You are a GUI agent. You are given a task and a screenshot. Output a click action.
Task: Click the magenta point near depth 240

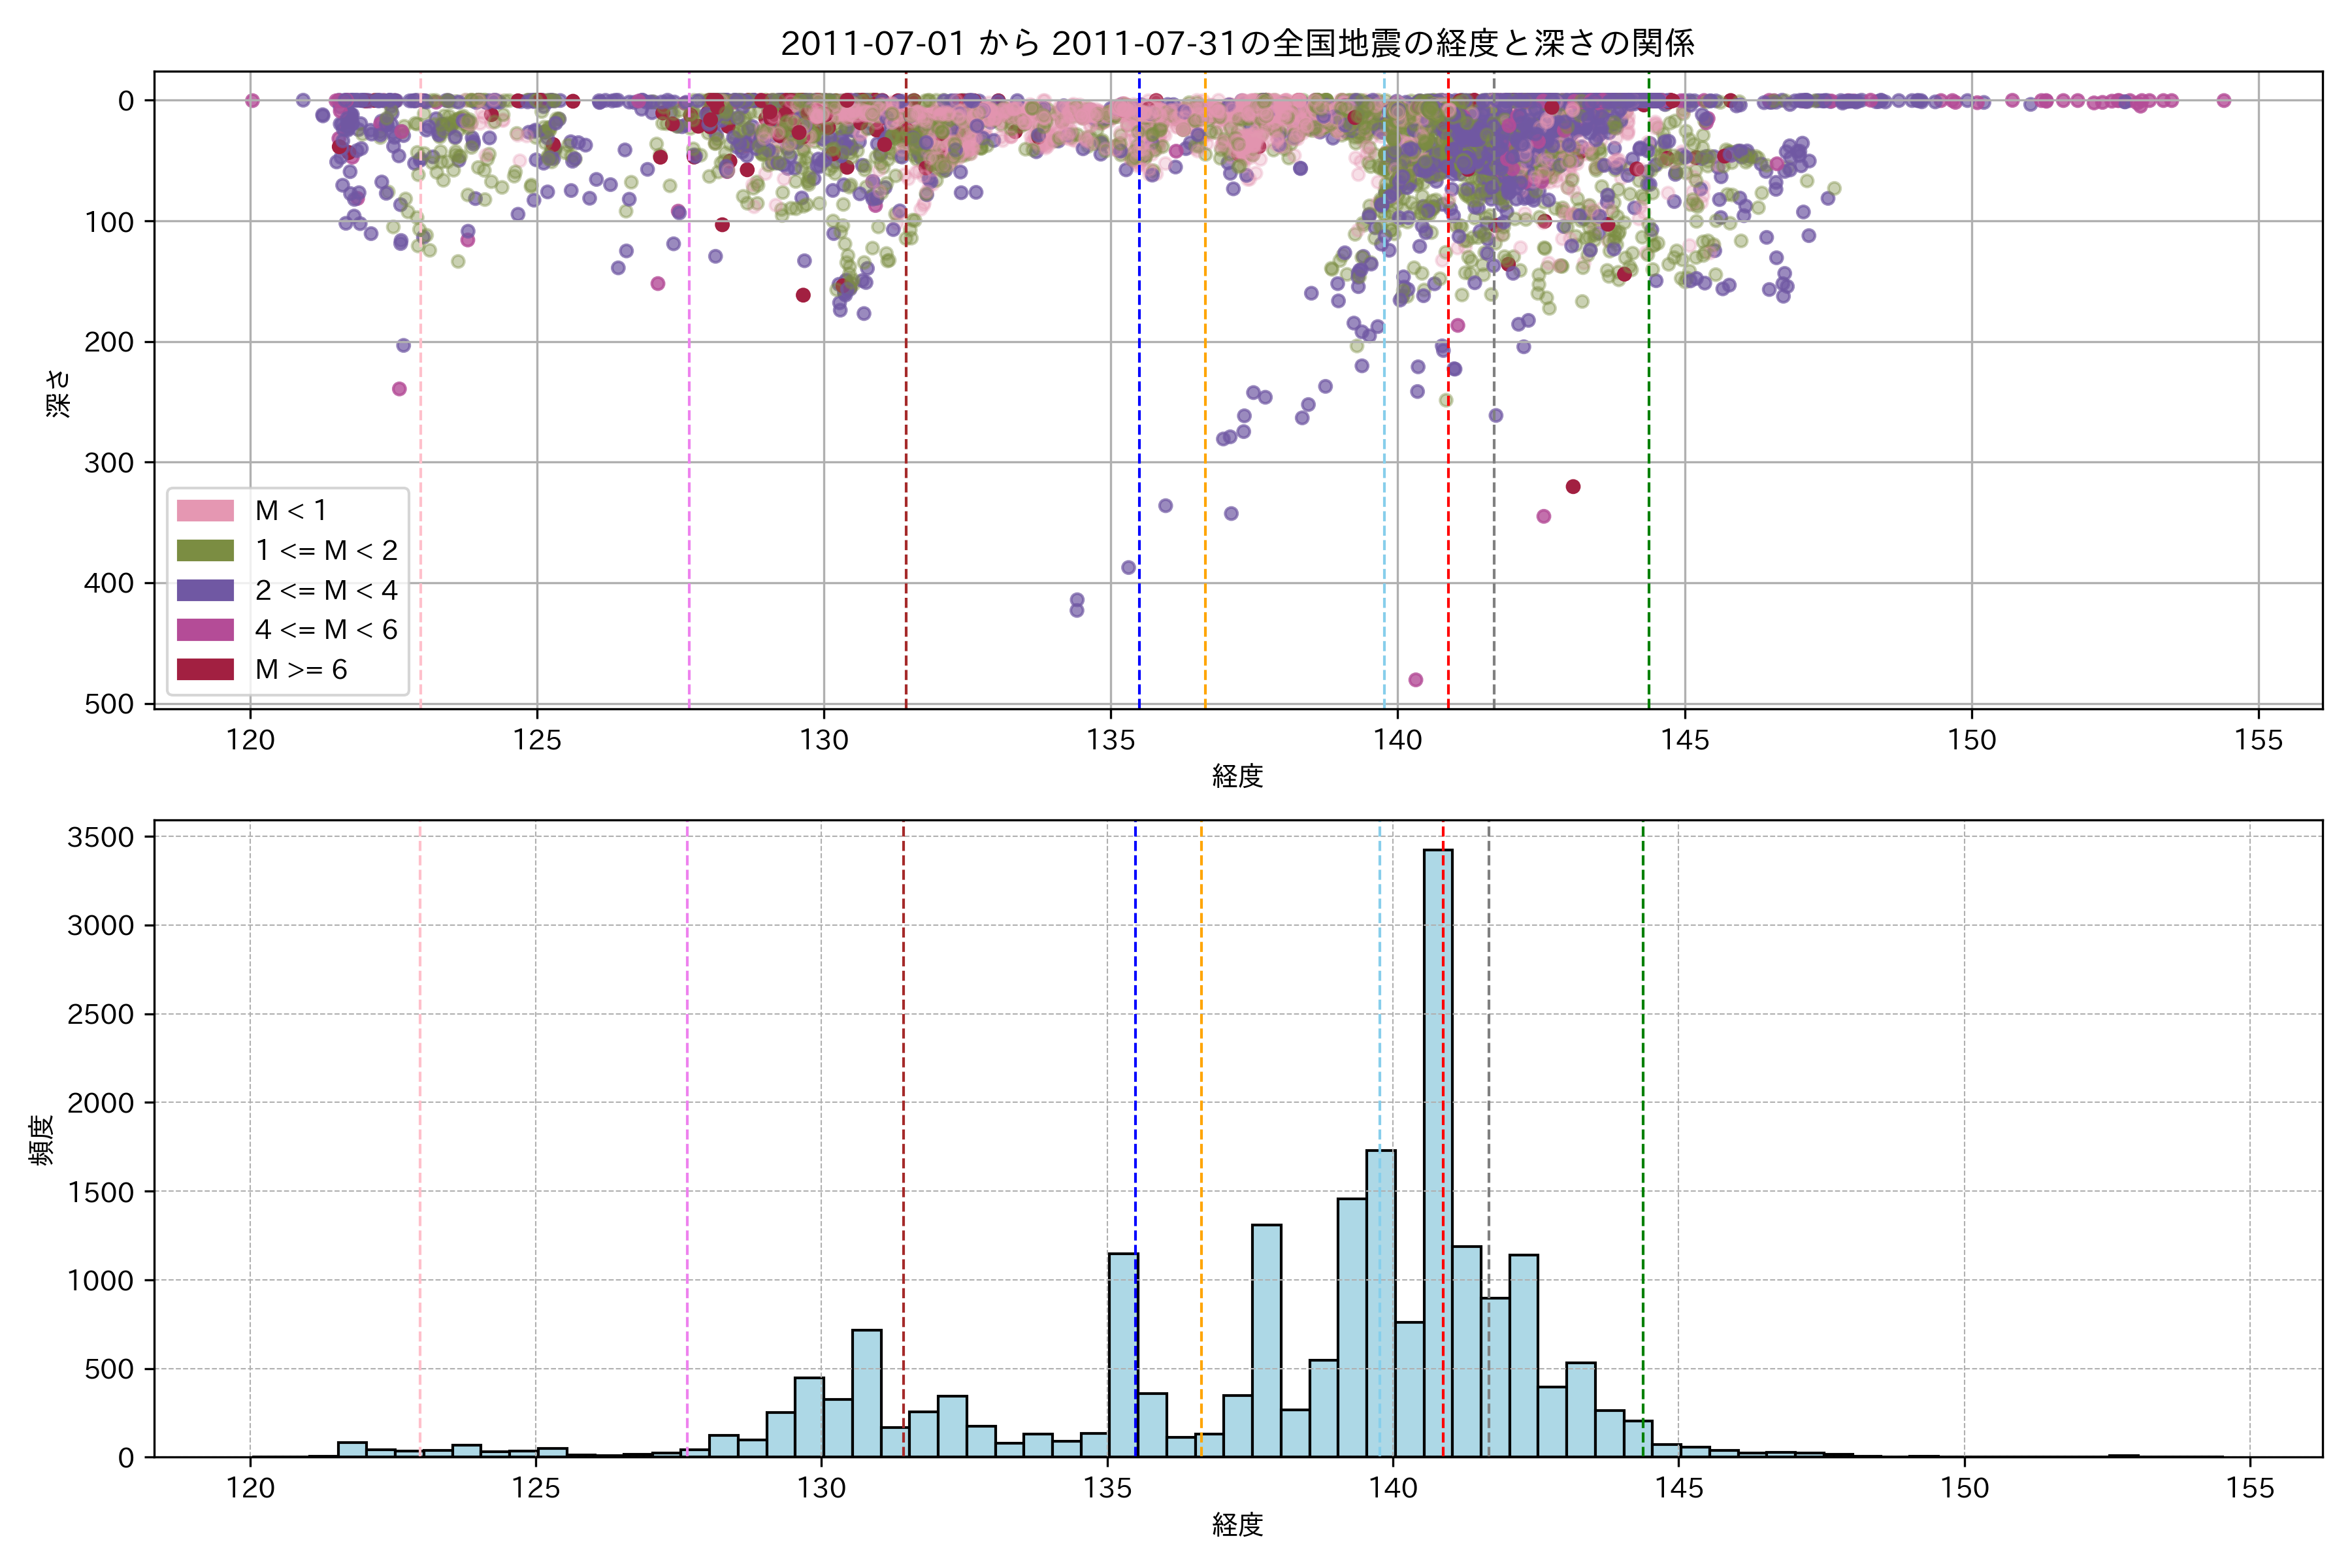tap(399, 389)
